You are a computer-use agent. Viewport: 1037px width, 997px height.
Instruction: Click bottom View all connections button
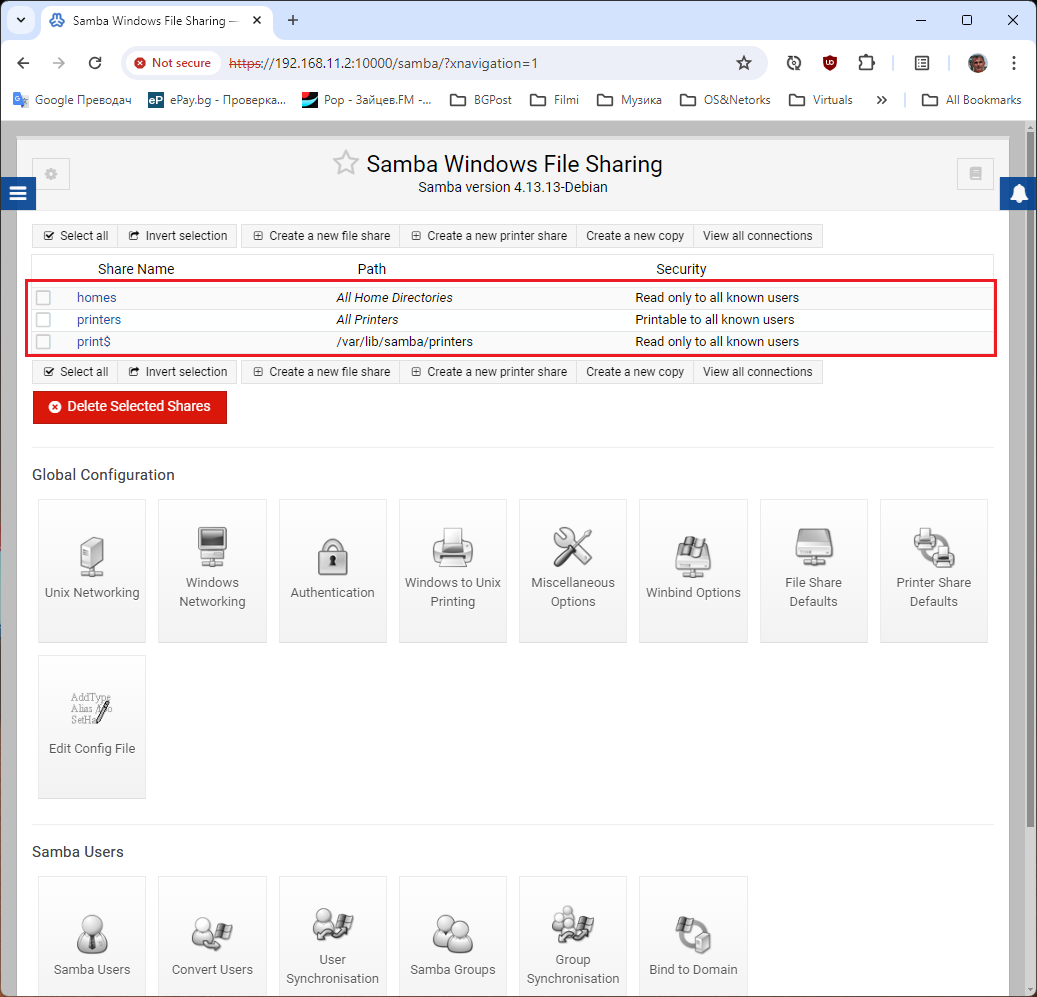(758, 372)
